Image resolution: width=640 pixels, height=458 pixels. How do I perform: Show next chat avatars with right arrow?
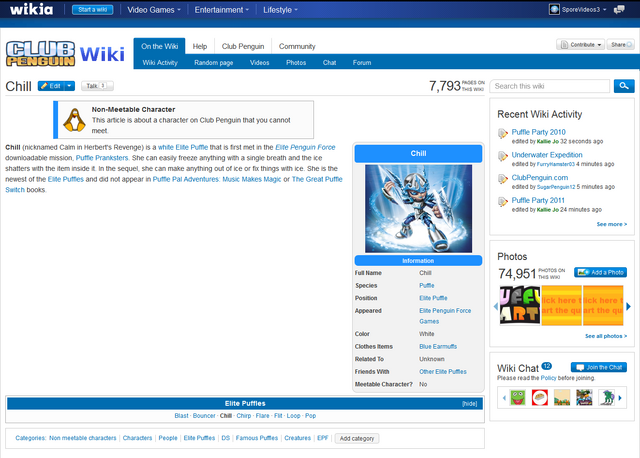click(x=620, y=398)
